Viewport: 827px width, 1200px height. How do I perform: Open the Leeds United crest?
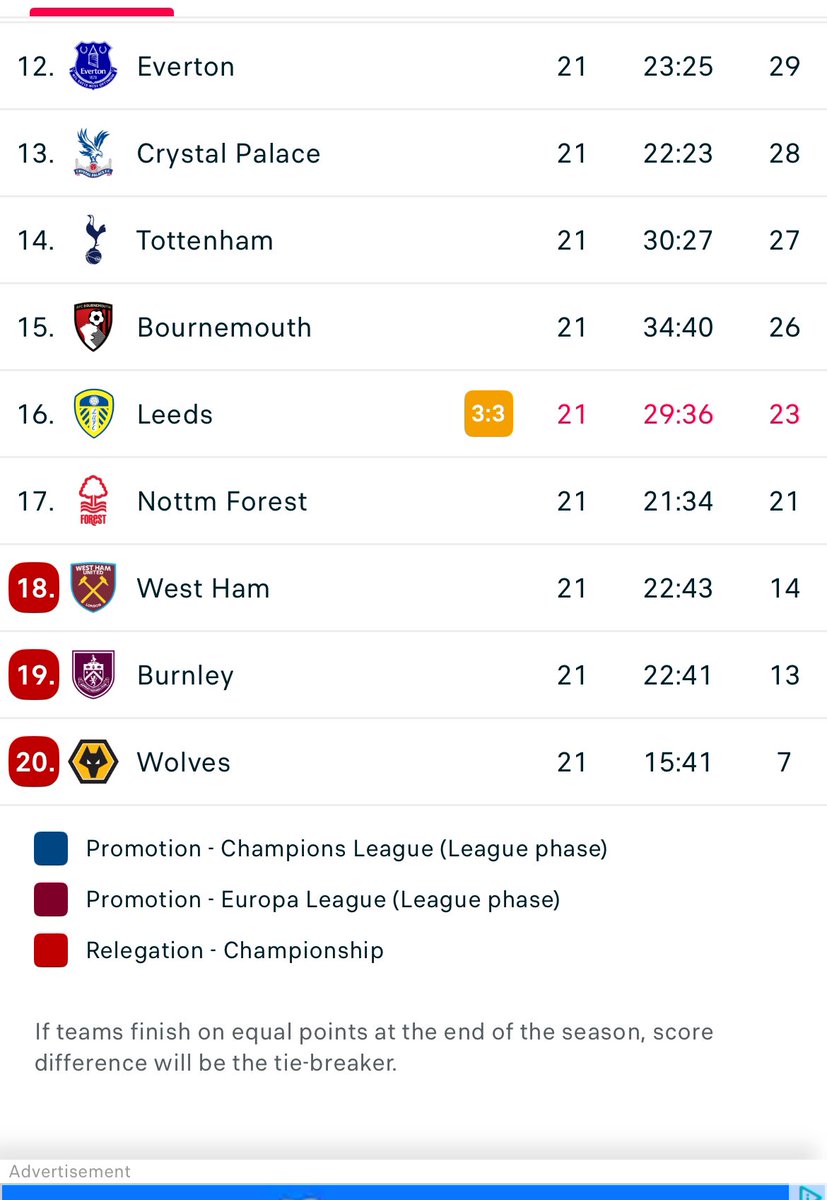coord(94,414)
